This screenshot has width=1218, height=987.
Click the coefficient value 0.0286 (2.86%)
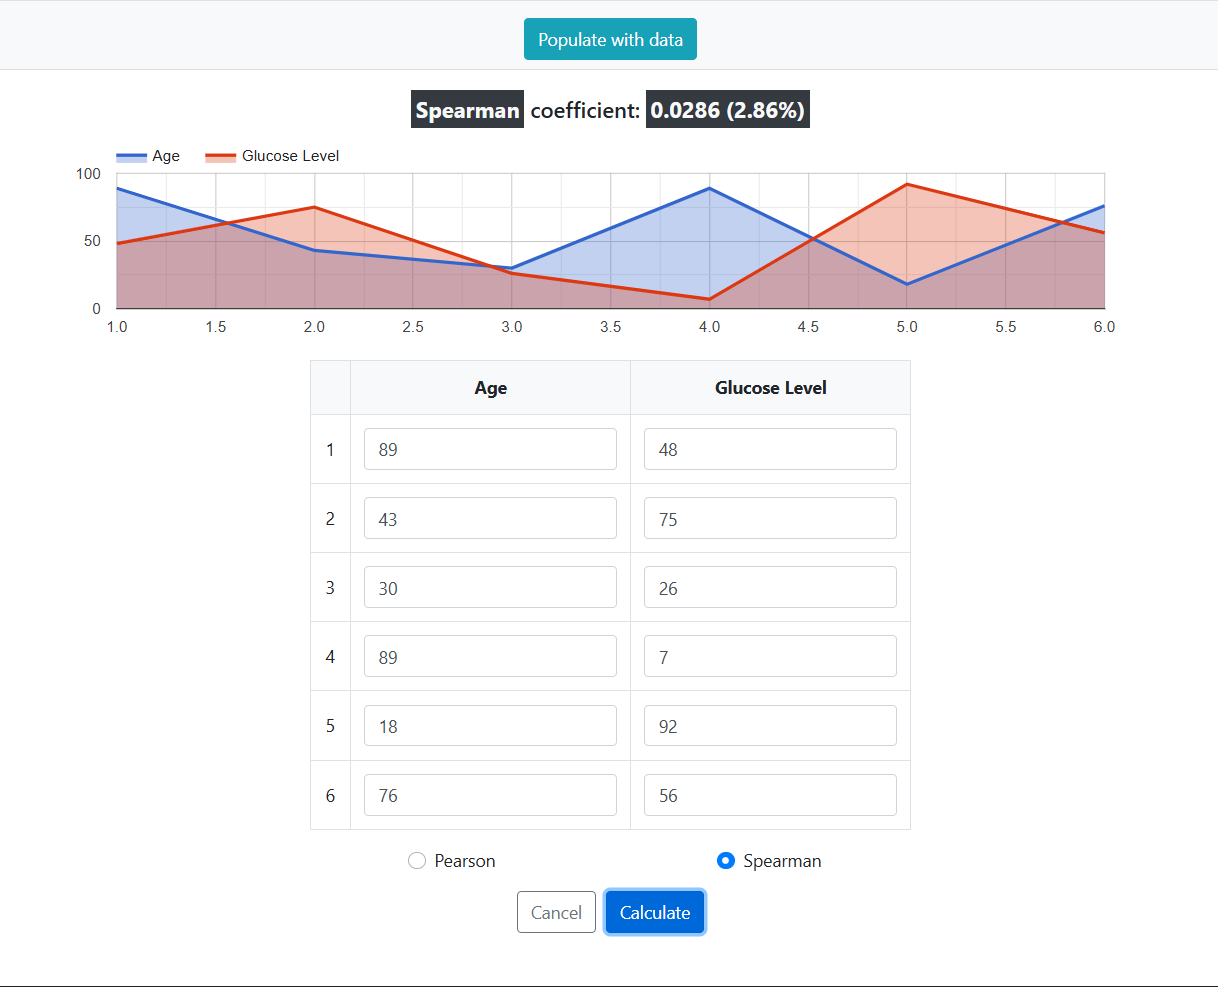(x=727, y=110)
